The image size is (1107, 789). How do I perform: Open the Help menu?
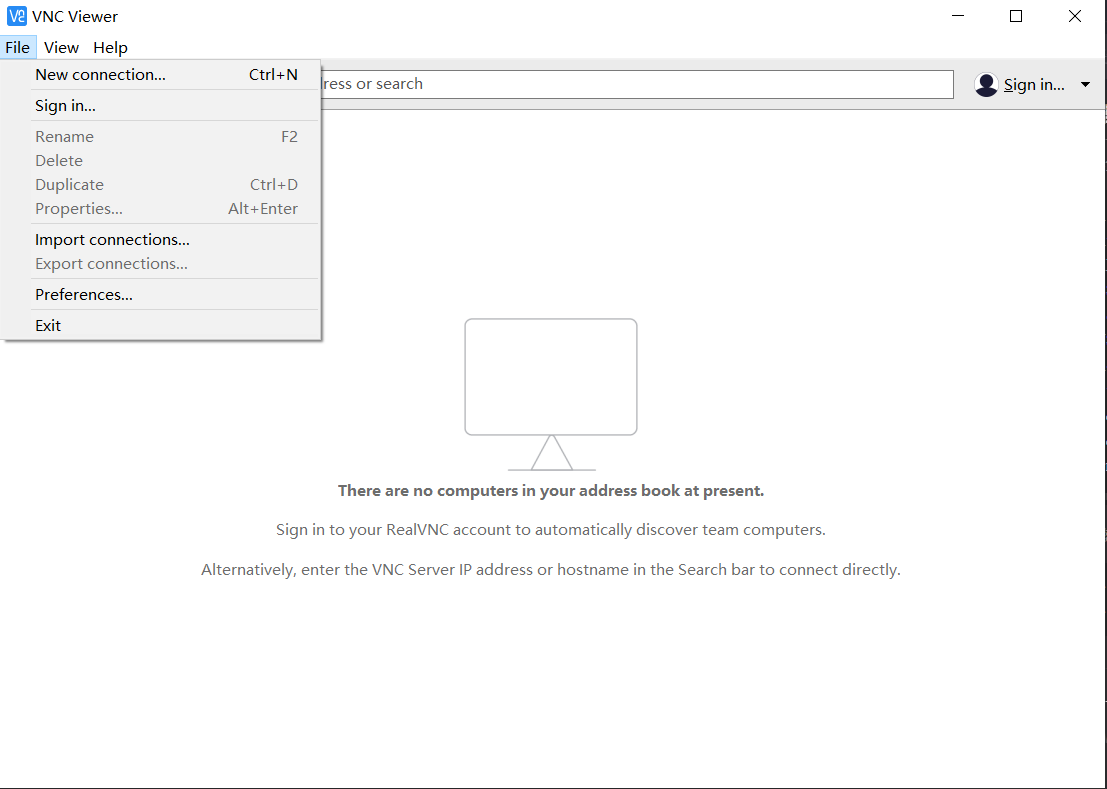pyautogui.click(x=110, y=48)
